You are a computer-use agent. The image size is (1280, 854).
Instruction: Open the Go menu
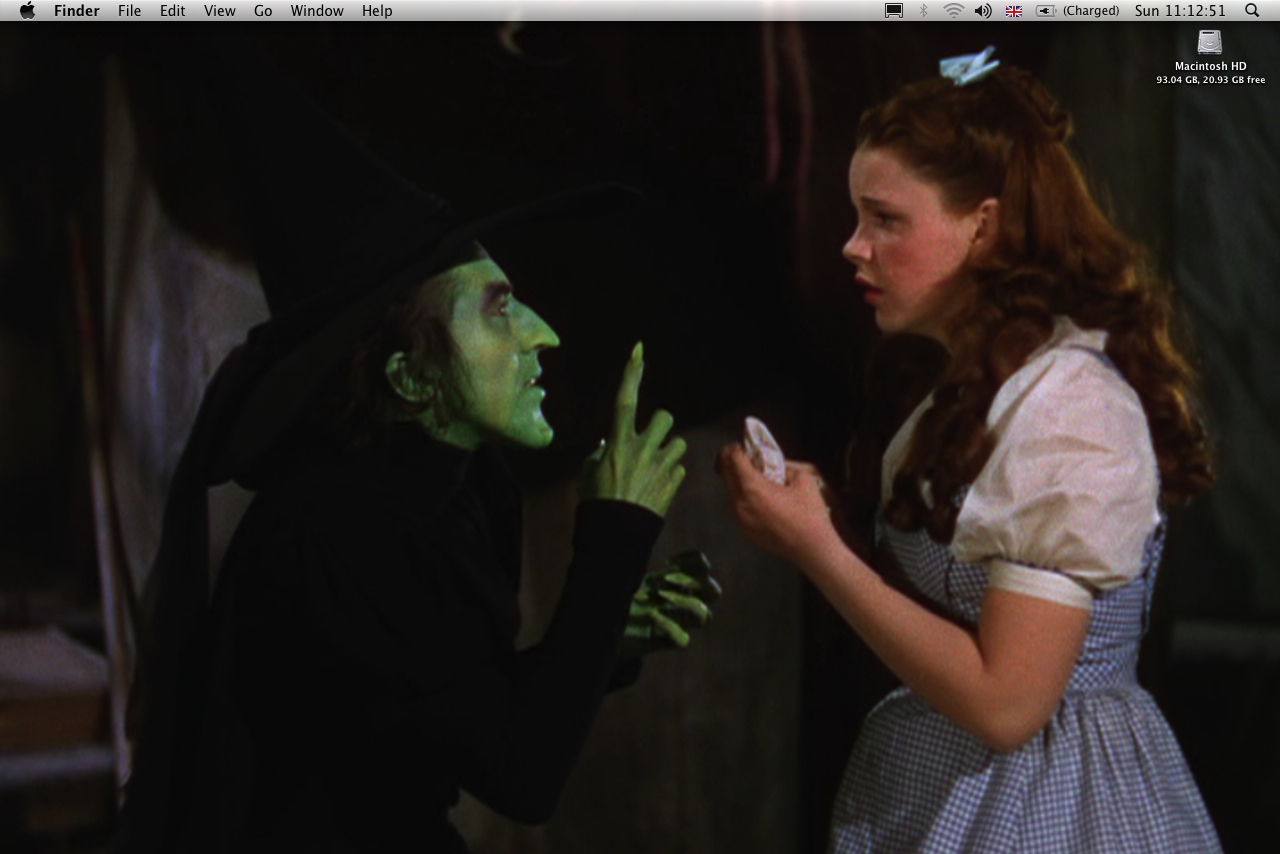[x=263, y=11]
